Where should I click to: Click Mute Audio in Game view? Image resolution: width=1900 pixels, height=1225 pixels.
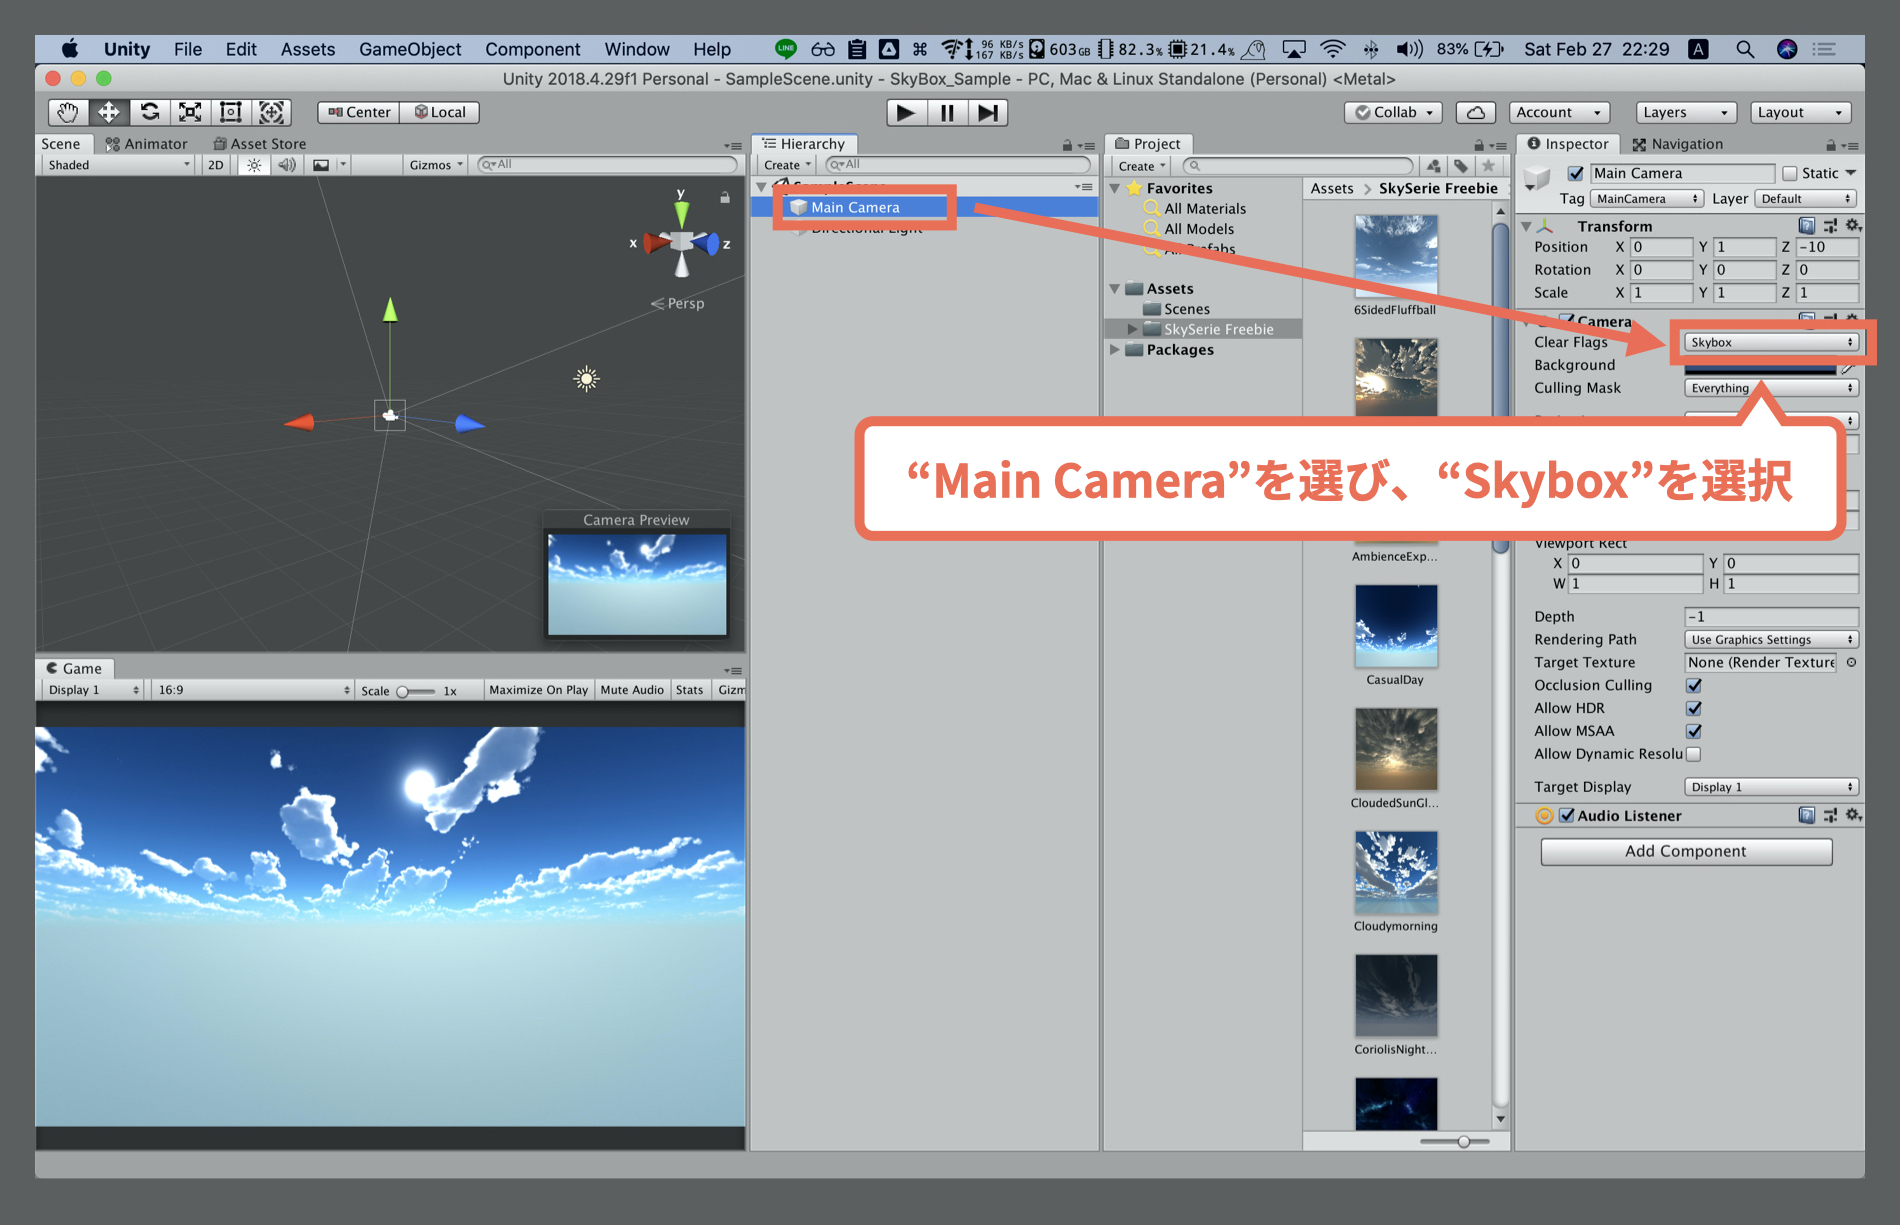(632, 690)
